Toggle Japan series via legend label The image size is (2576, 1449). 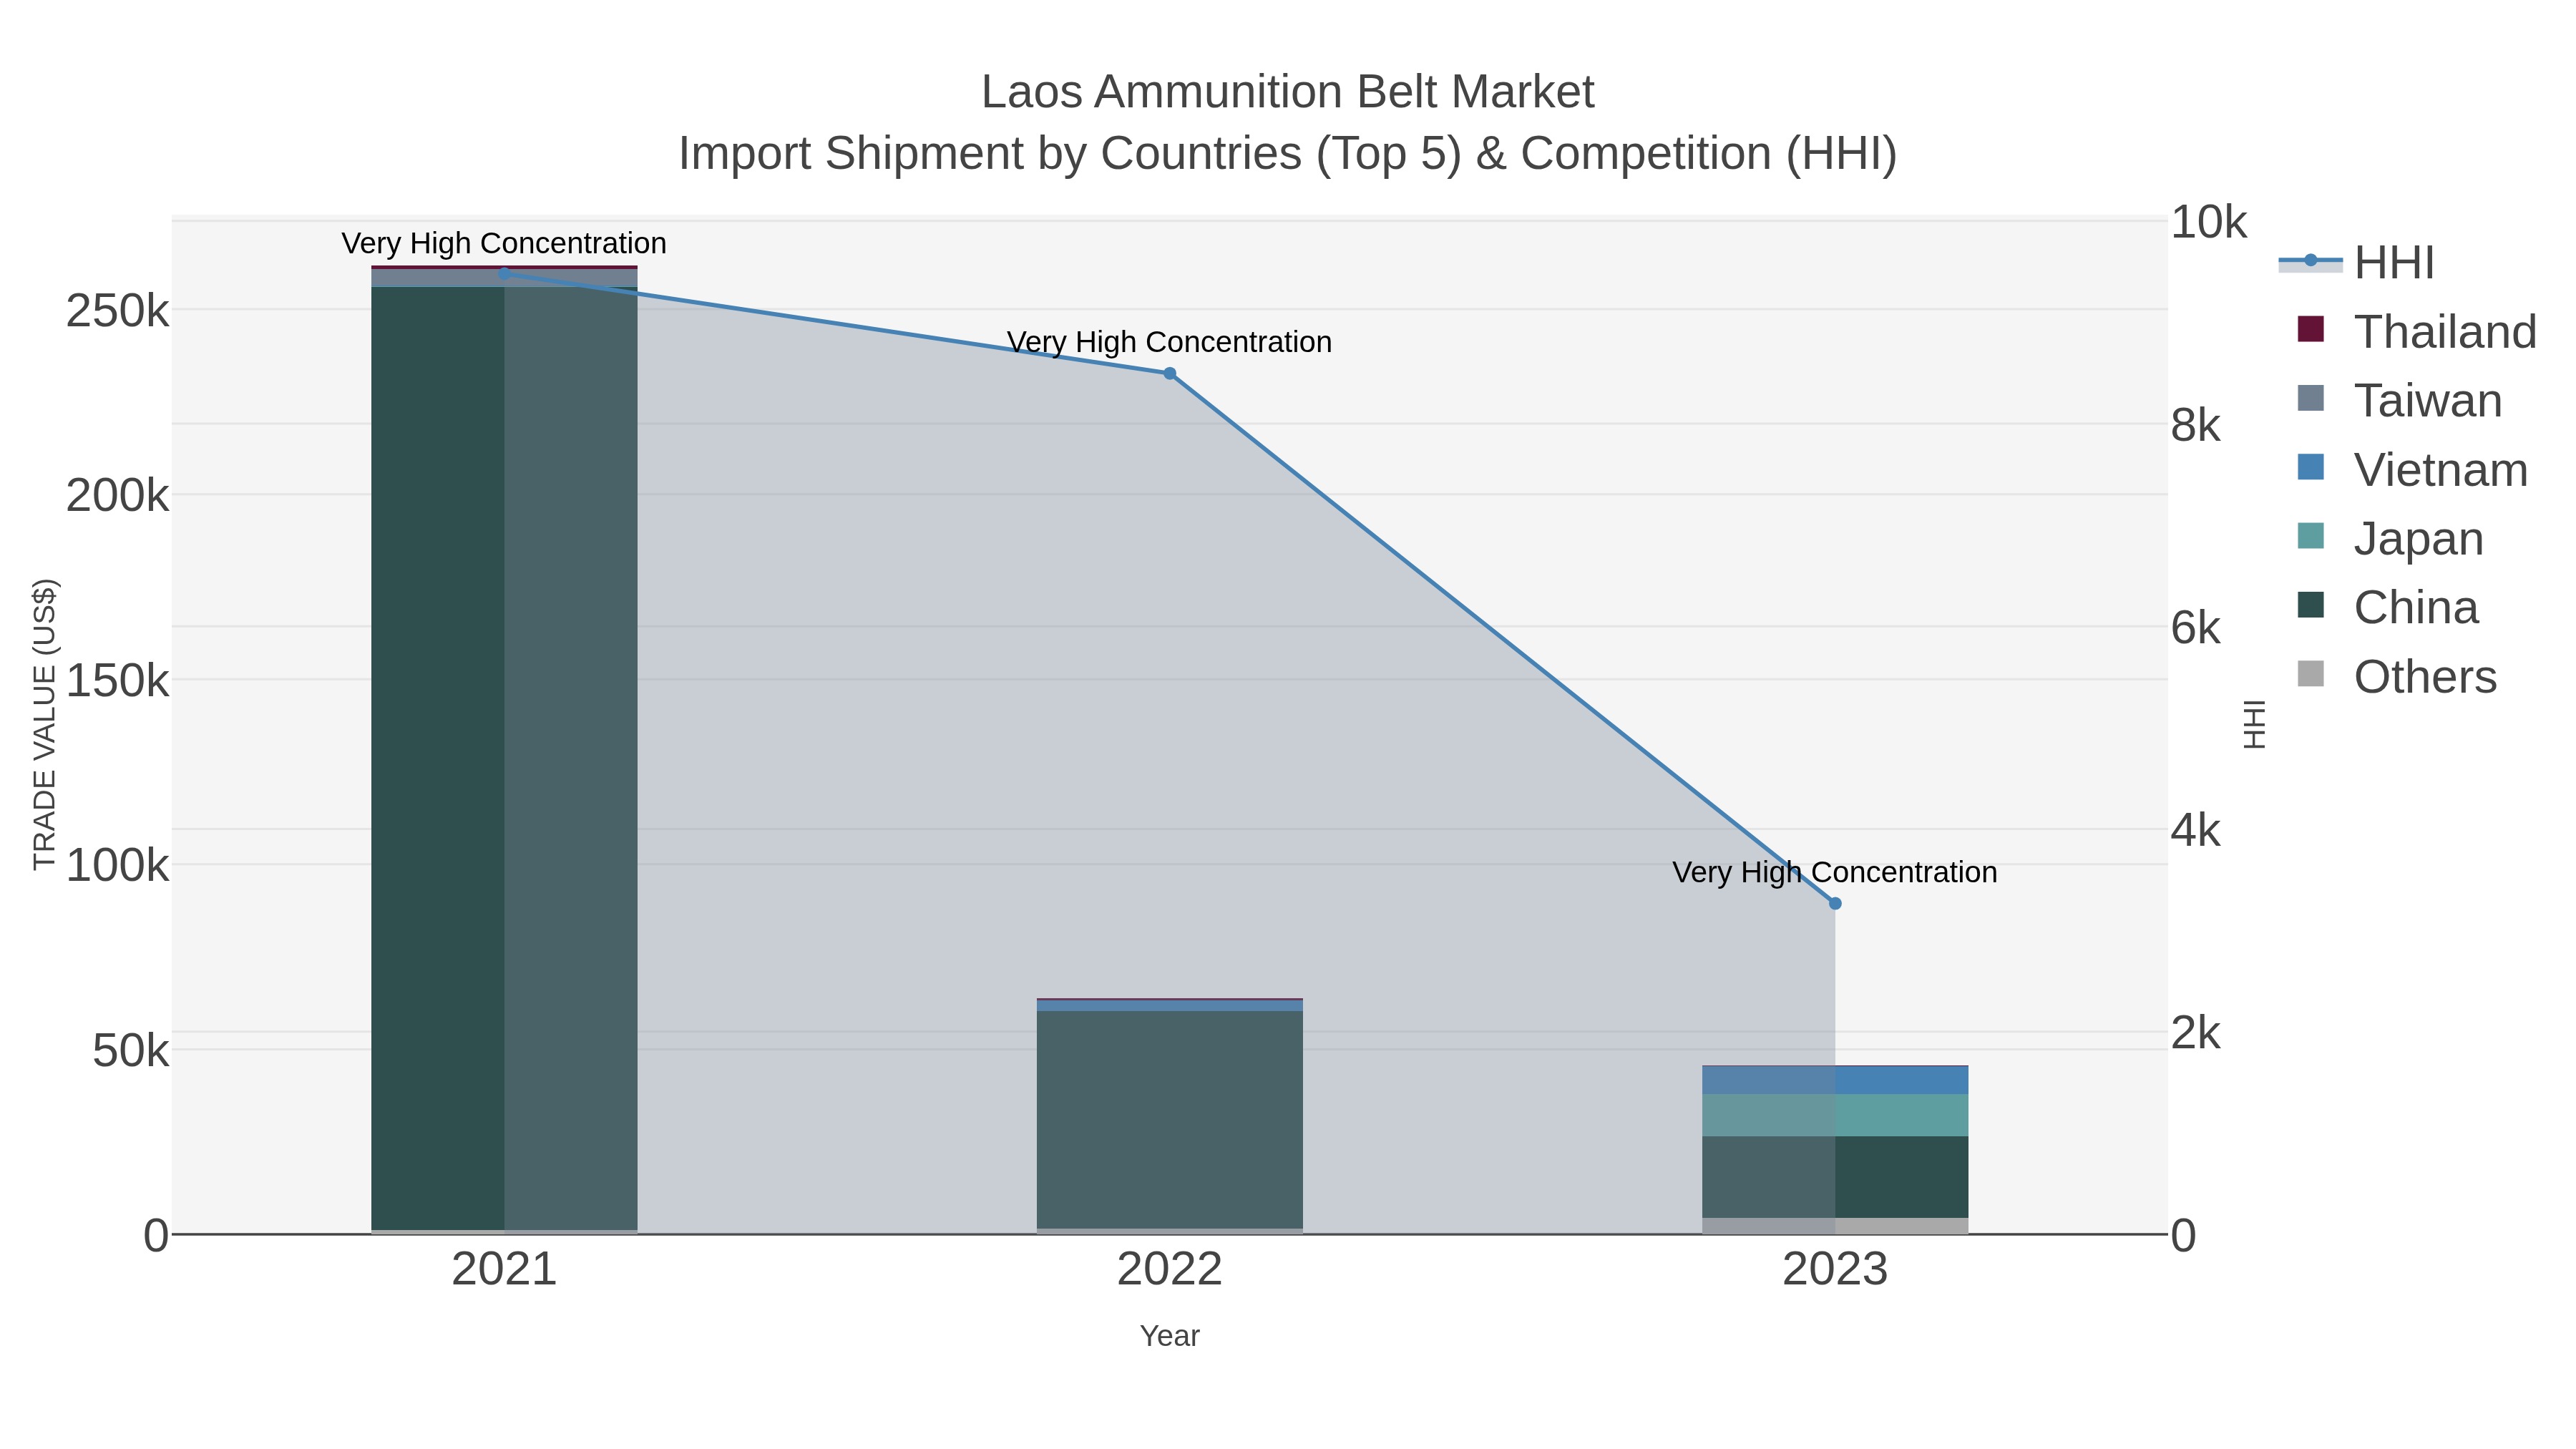tap(2419, 539)
